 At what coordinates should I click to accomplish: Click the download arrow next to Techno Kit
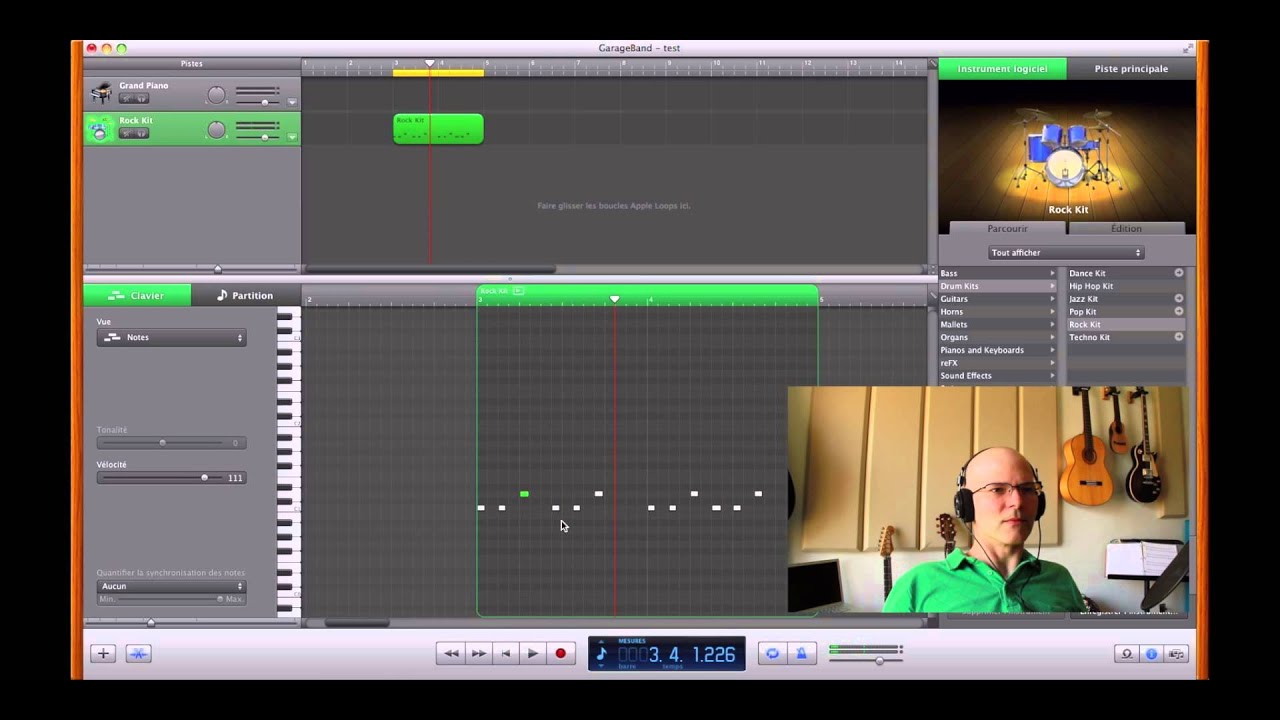[x=1179, y=337]
